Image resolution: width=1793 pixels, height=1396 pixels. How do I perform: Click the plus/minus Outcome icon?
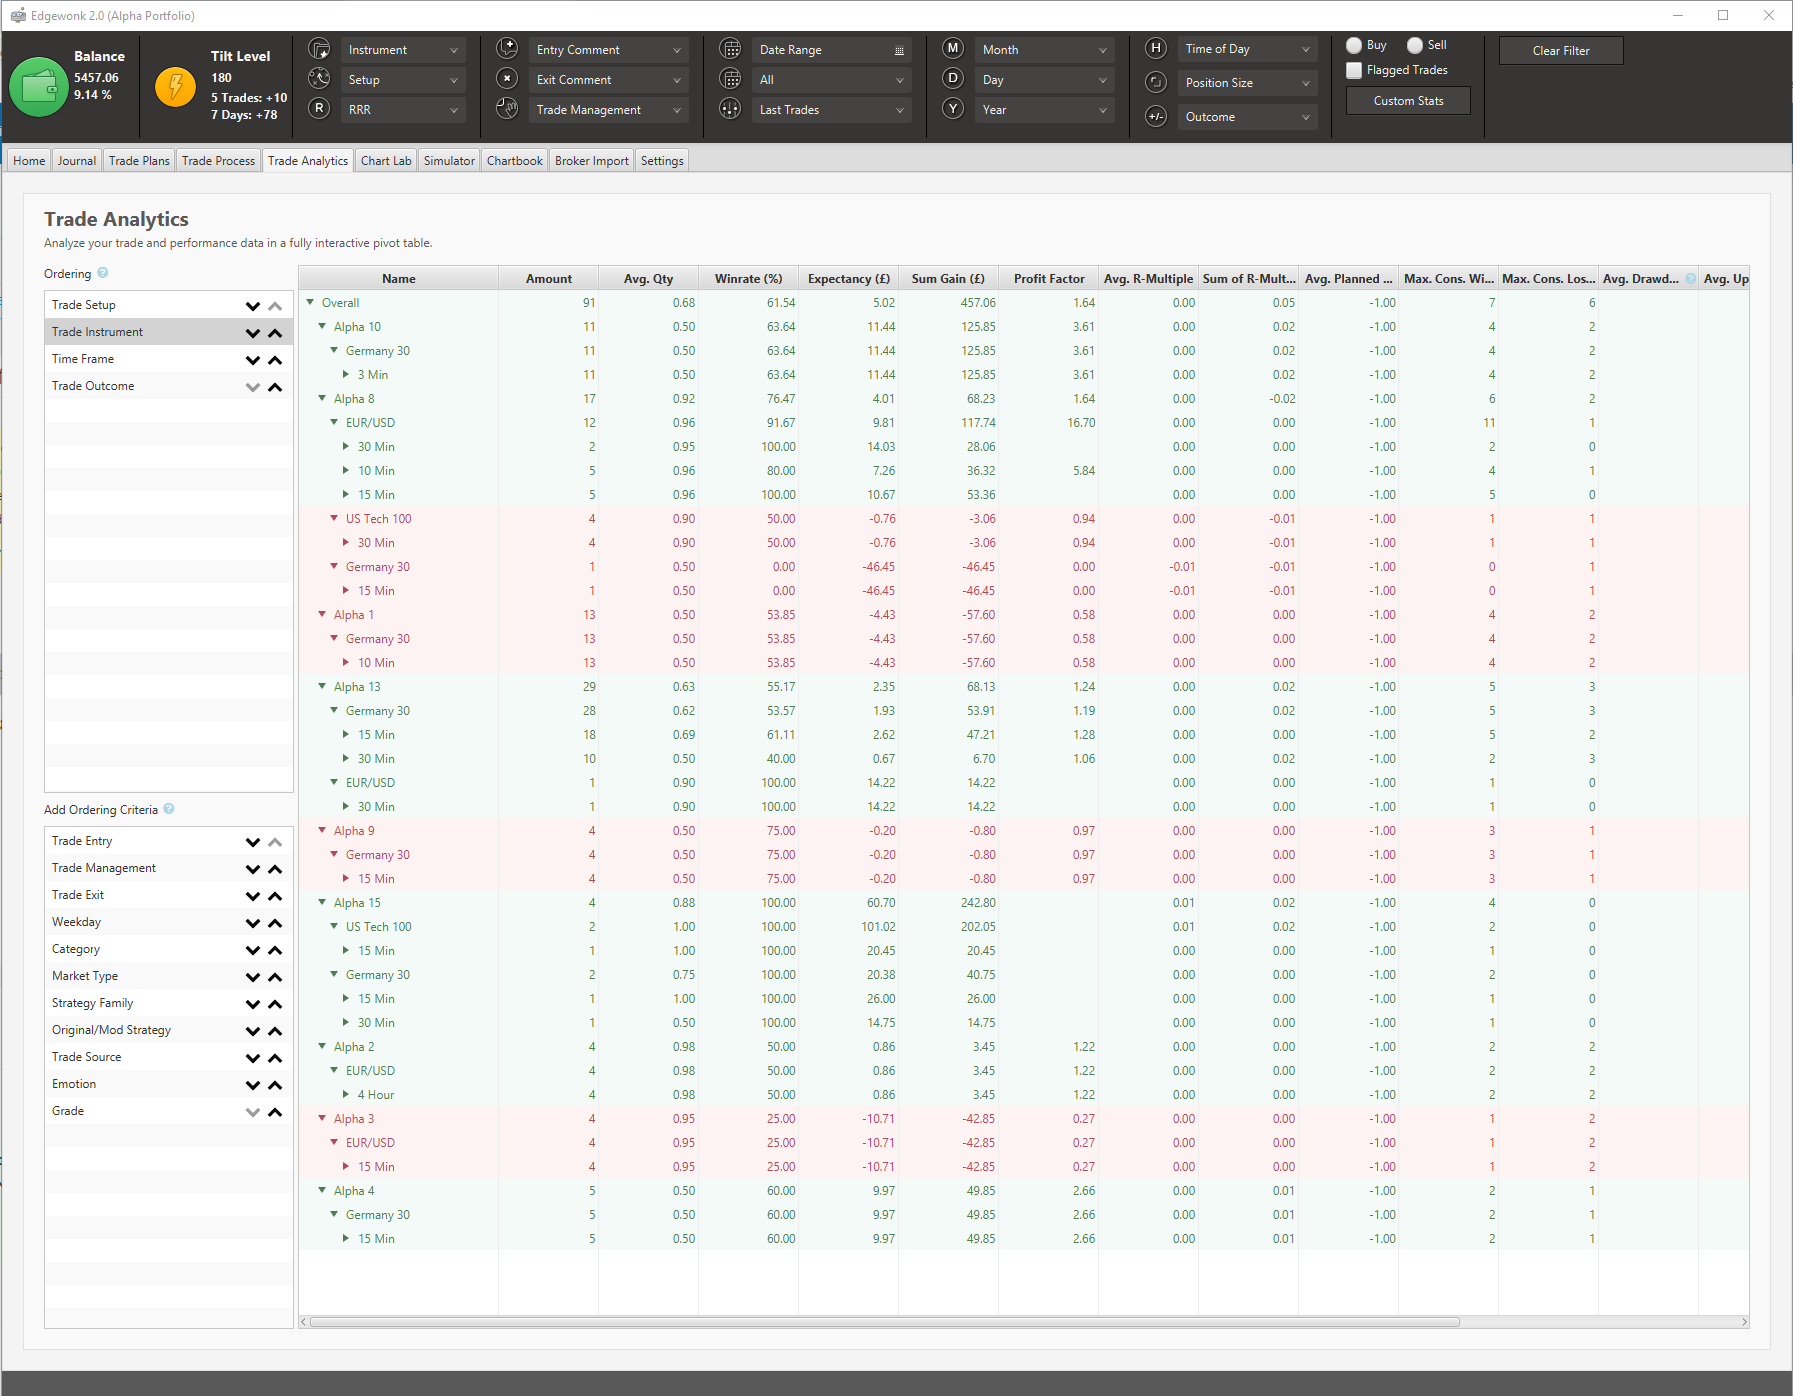pyautogui.click(x=1156, y=117)
